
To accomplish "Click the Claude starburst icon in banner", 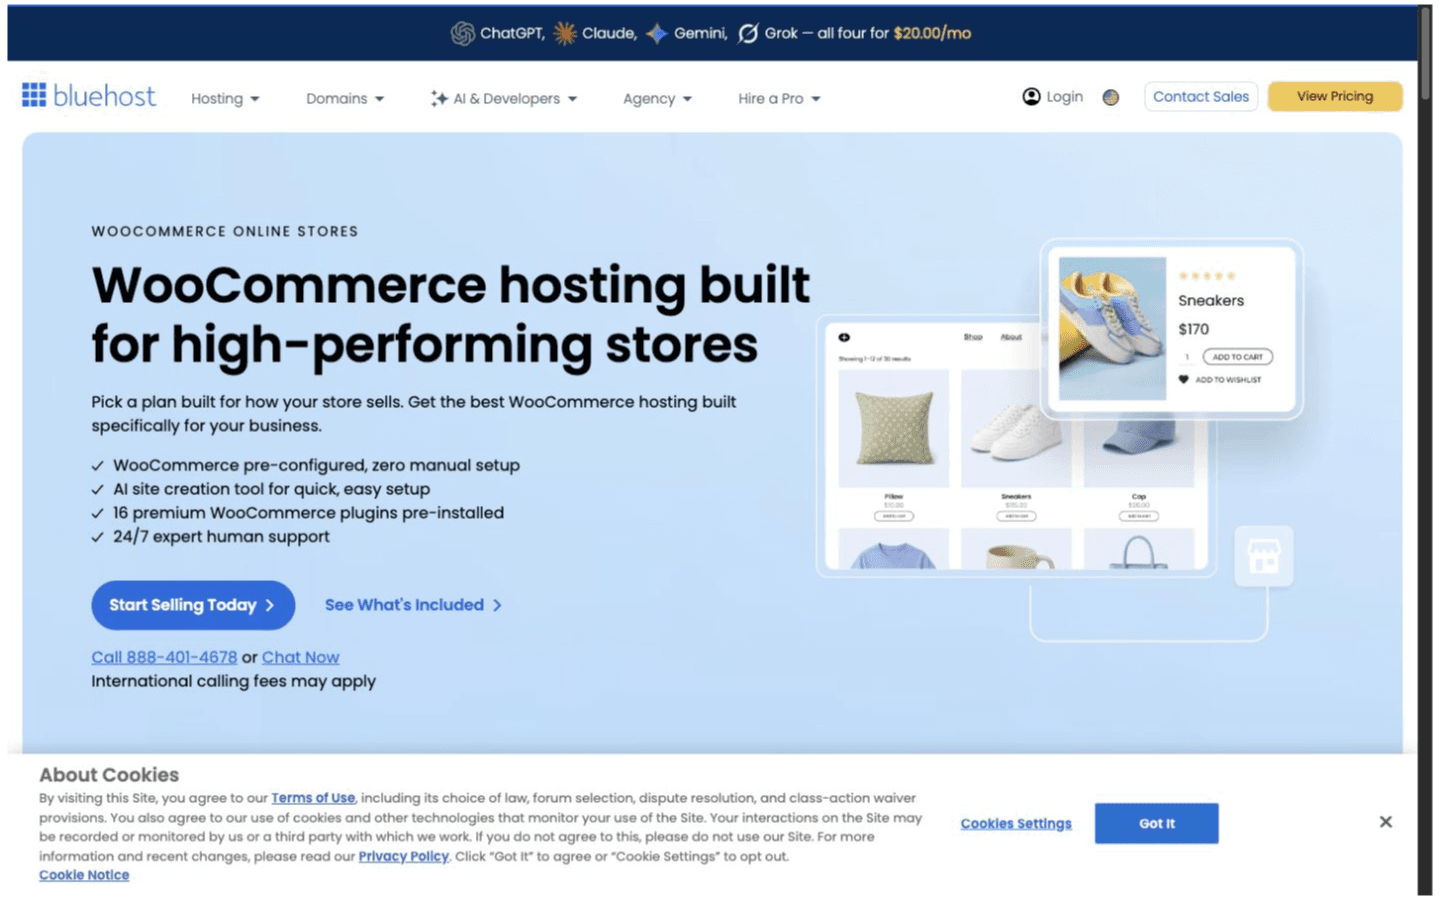I will [565, 33].
